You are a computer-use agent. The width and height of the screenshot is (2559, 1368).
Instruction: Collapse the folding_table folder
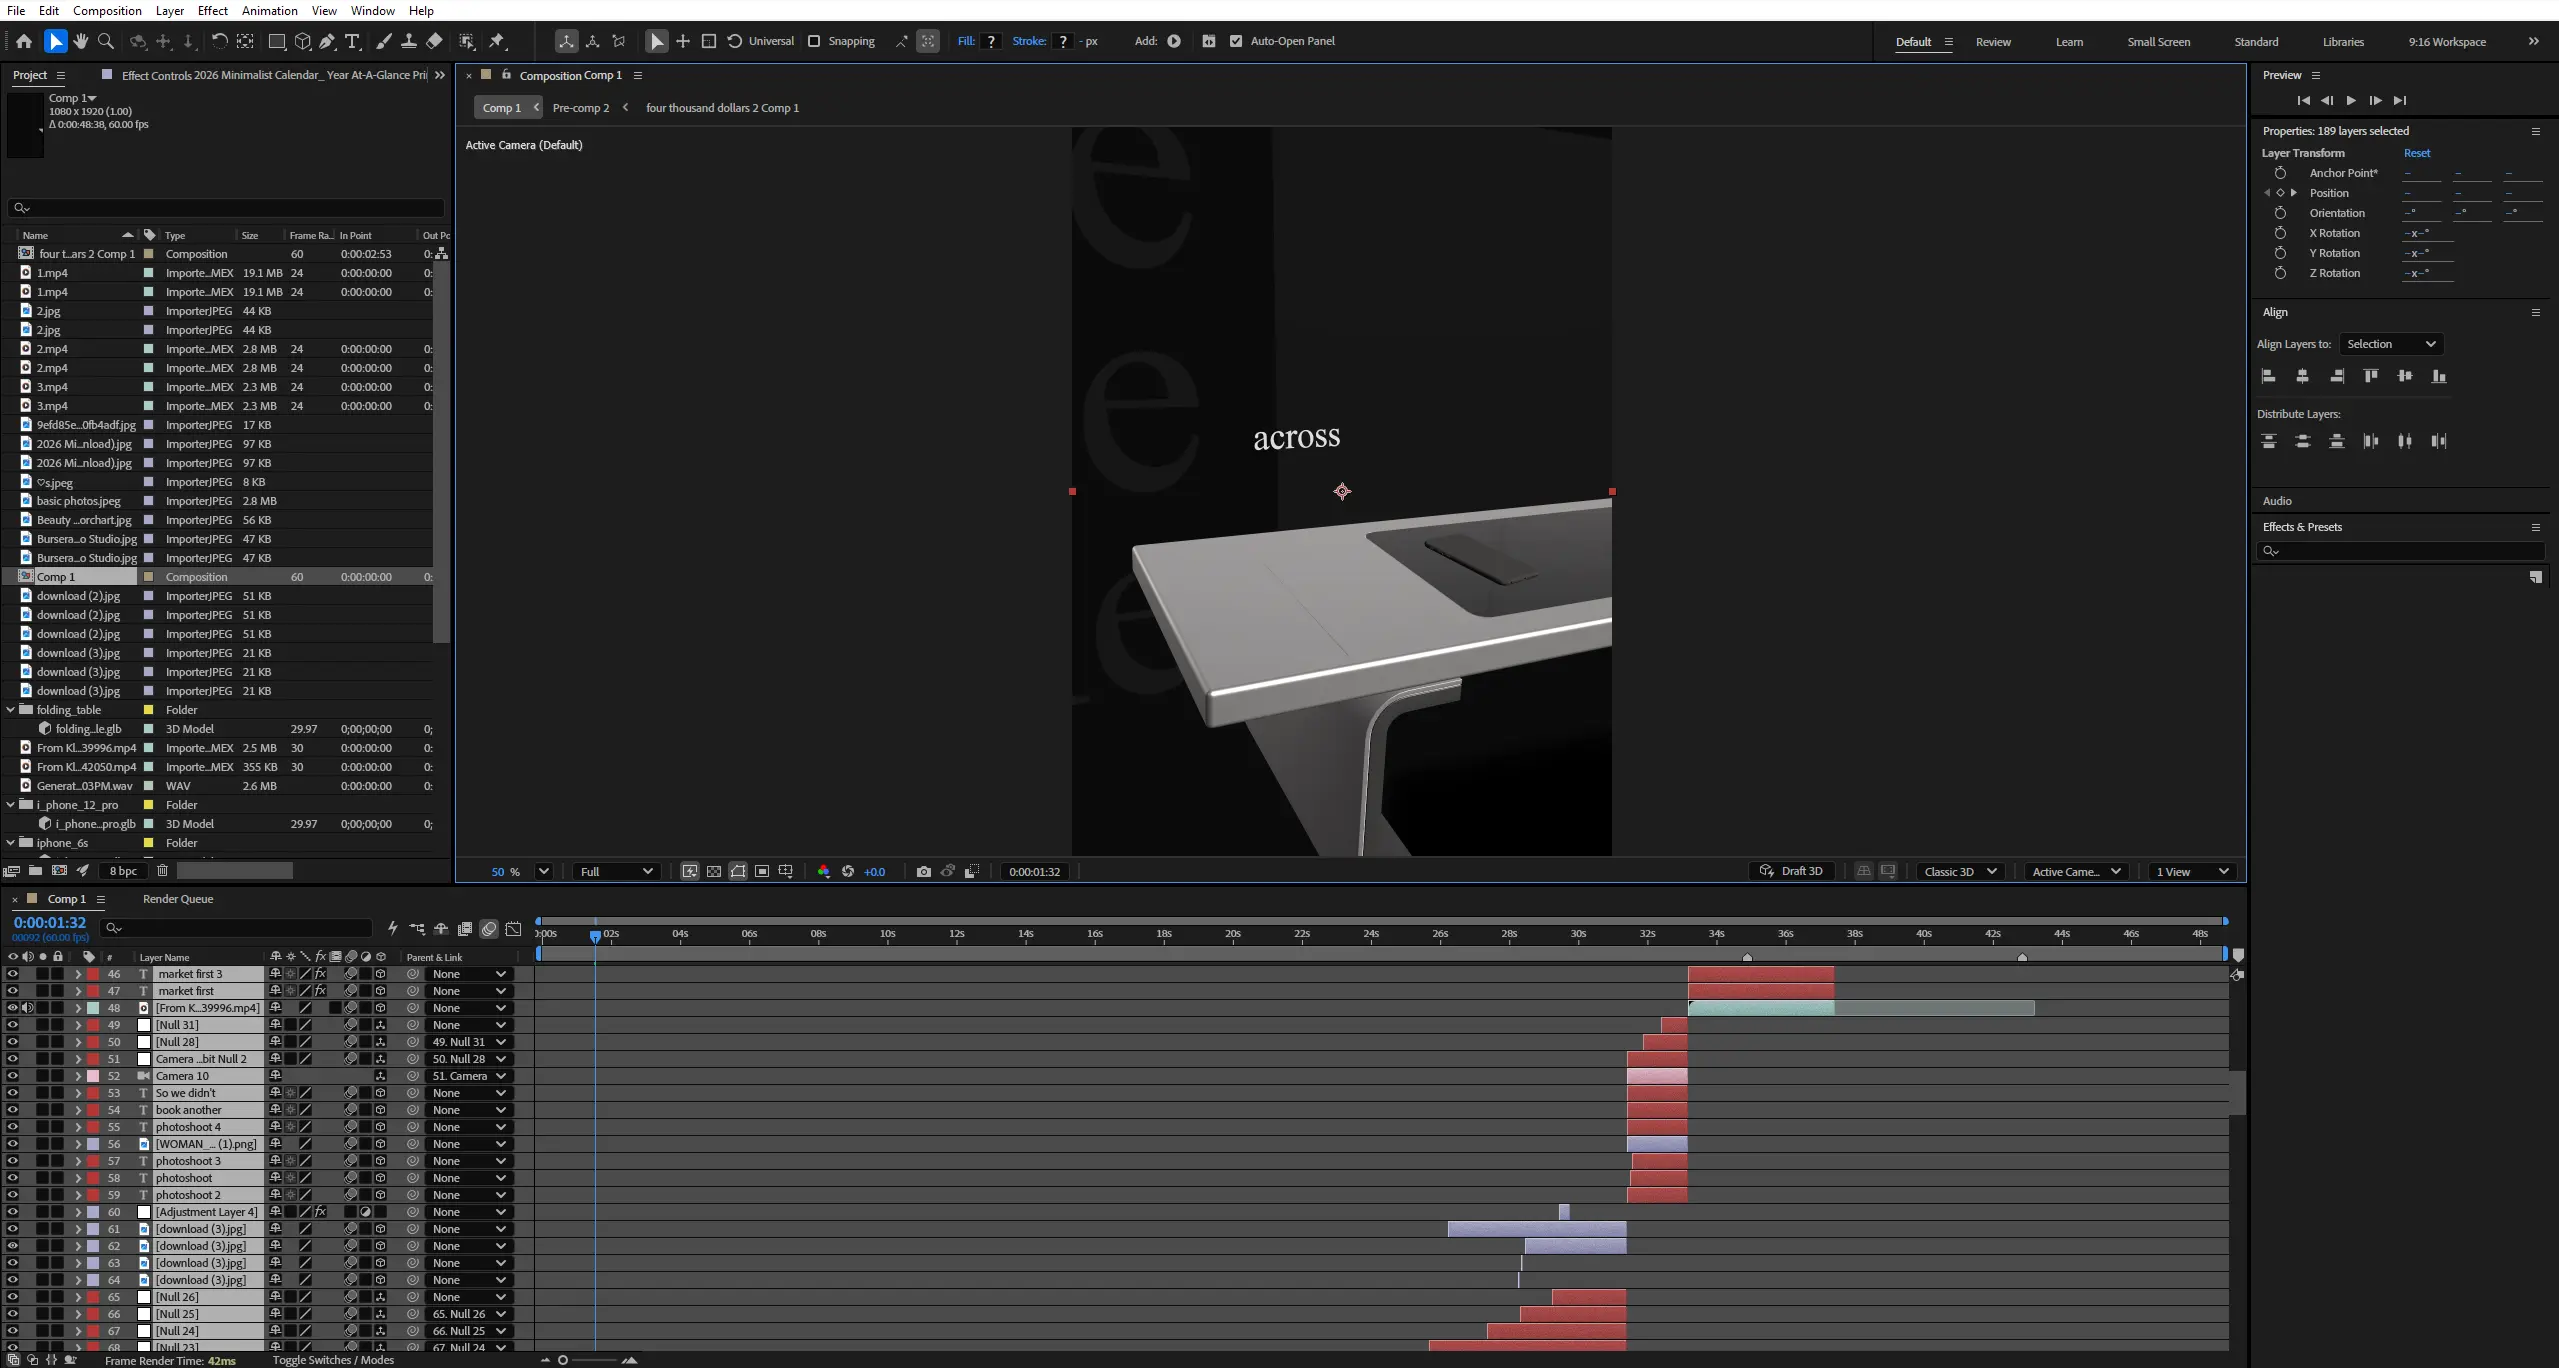(11, 710)
